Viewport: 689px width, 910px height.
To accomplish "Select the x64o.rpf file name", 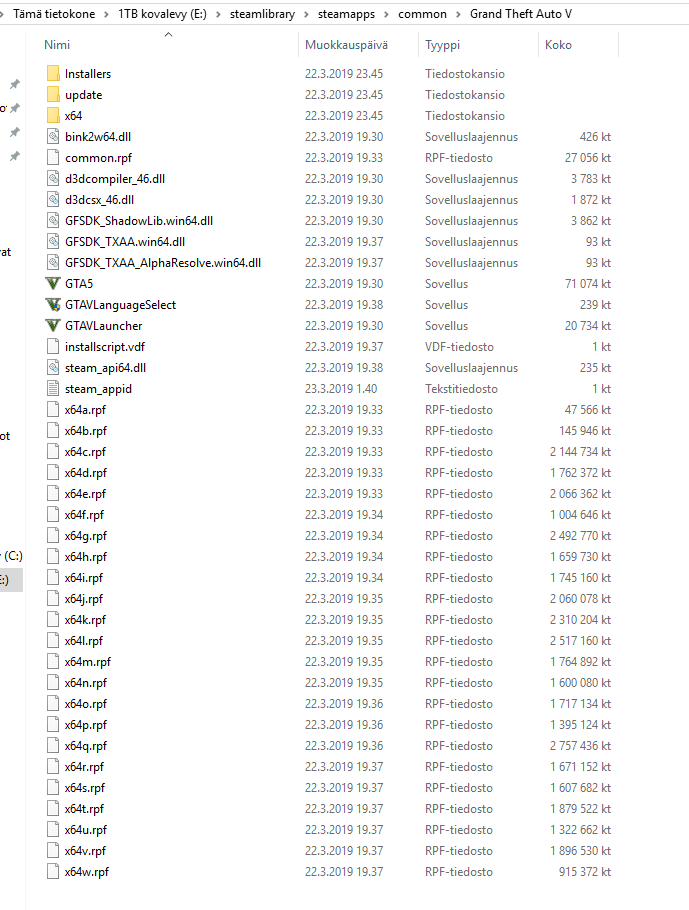I will [86, 703].
